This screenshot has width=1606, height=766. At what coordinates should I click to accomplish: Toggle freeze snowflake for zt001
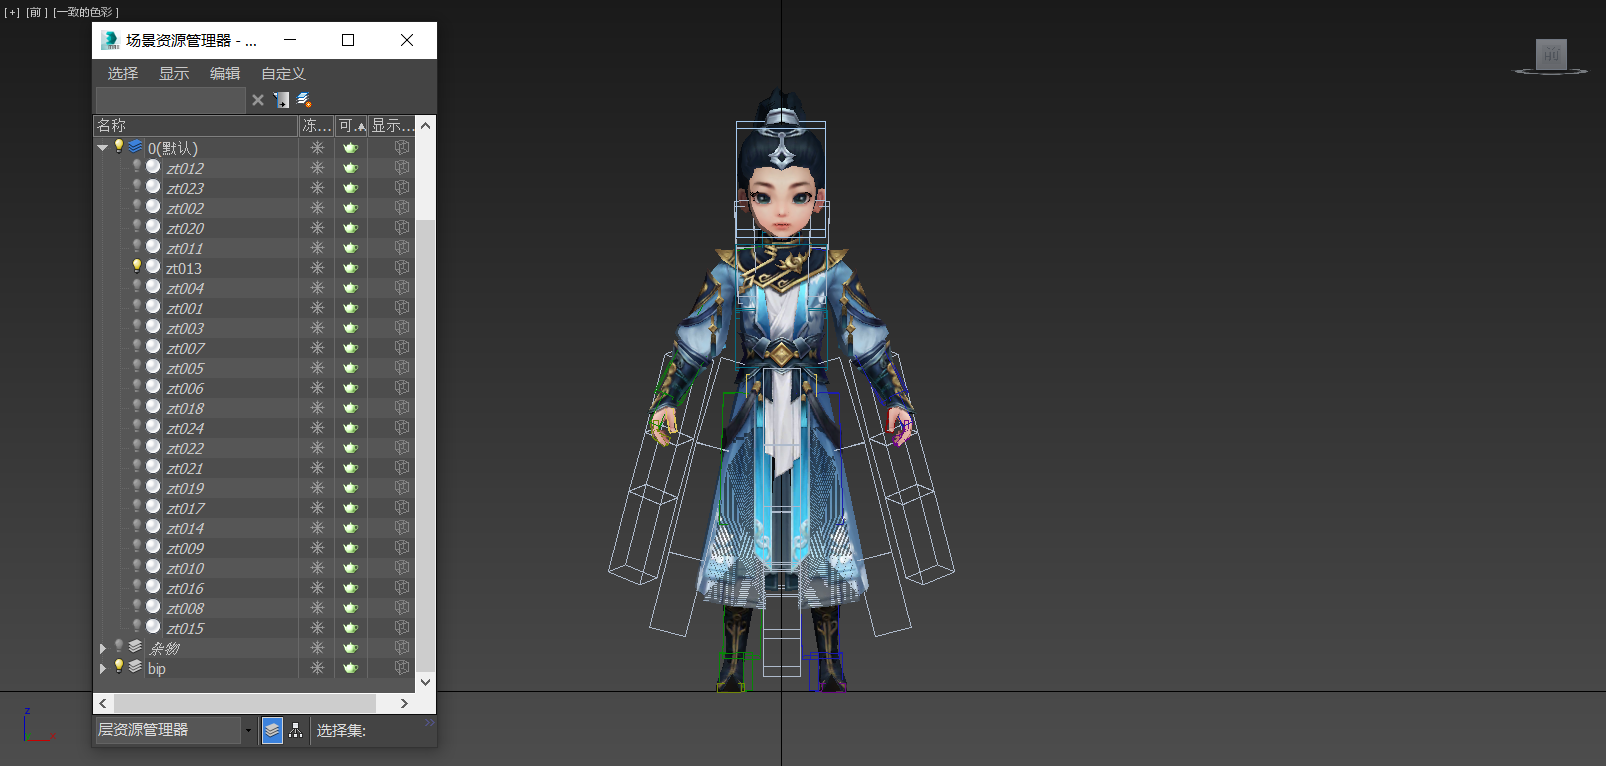(x=317, y=308)
